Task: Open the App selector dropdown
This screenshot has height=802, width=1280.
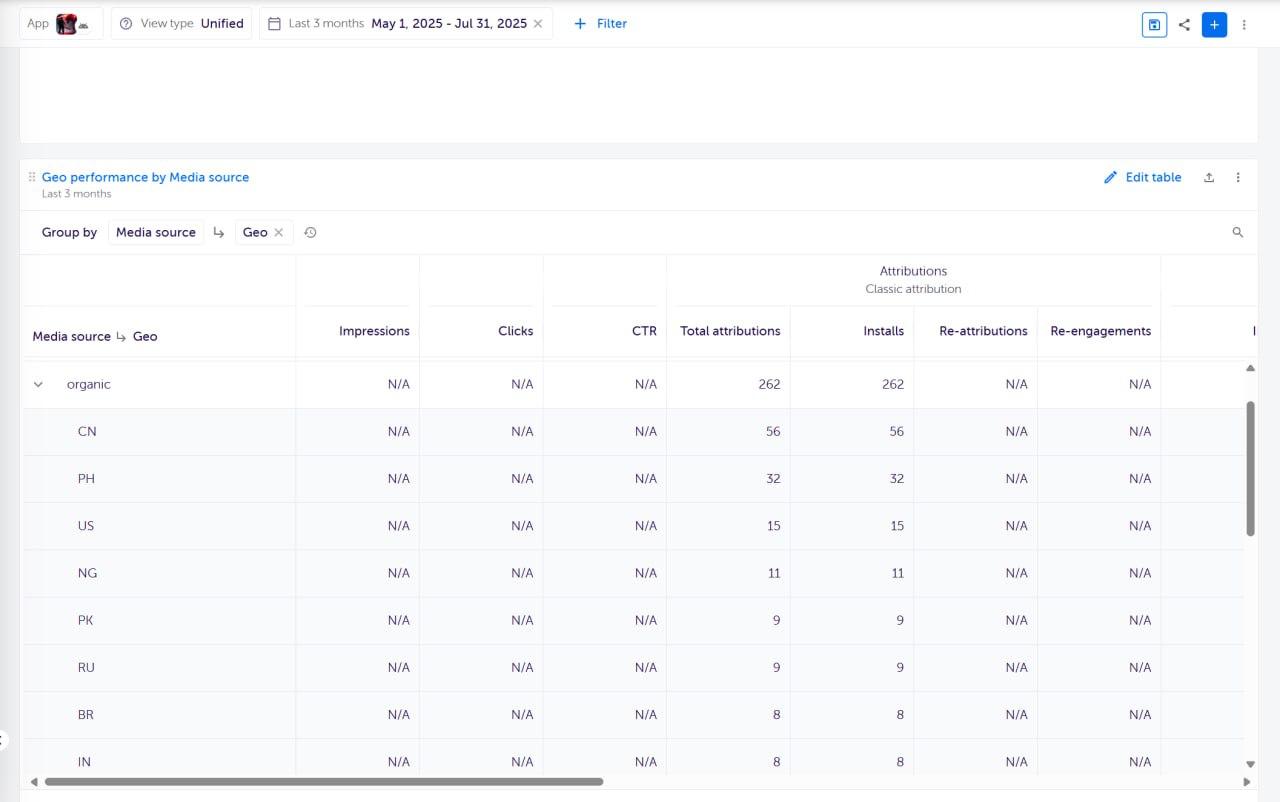Action: click(60, 23)
